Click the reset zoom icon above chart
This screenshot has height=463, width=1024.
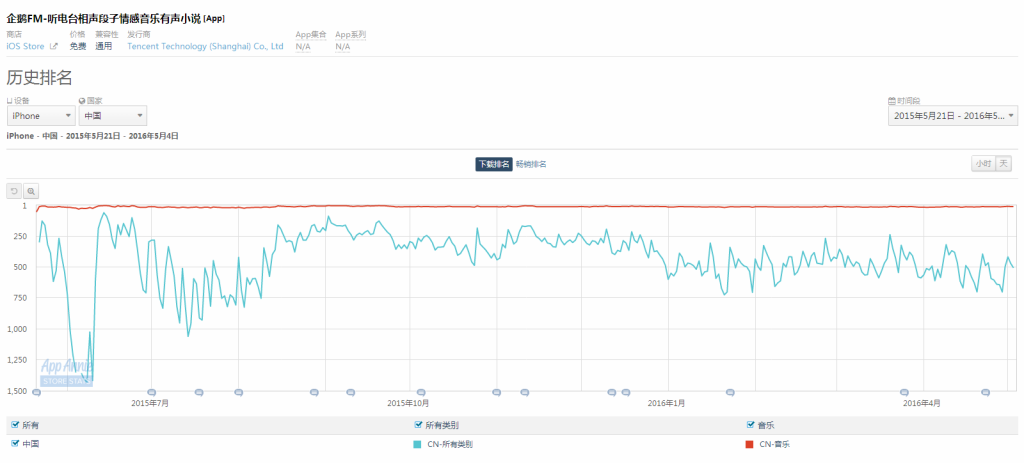14,191
